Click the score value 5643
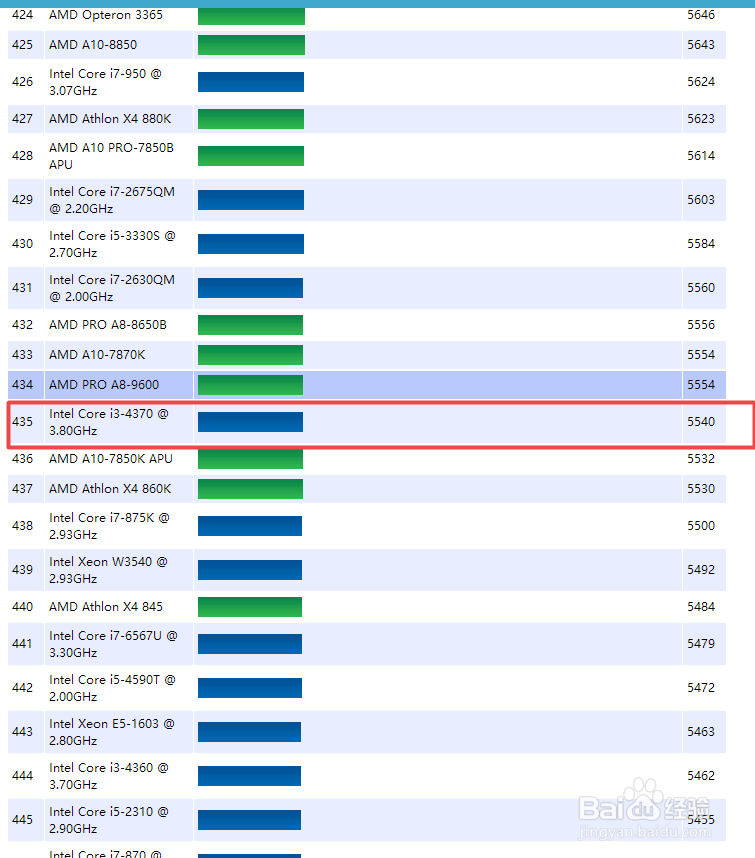This screenshot has height=858, width=755. [x=701, y=45]
